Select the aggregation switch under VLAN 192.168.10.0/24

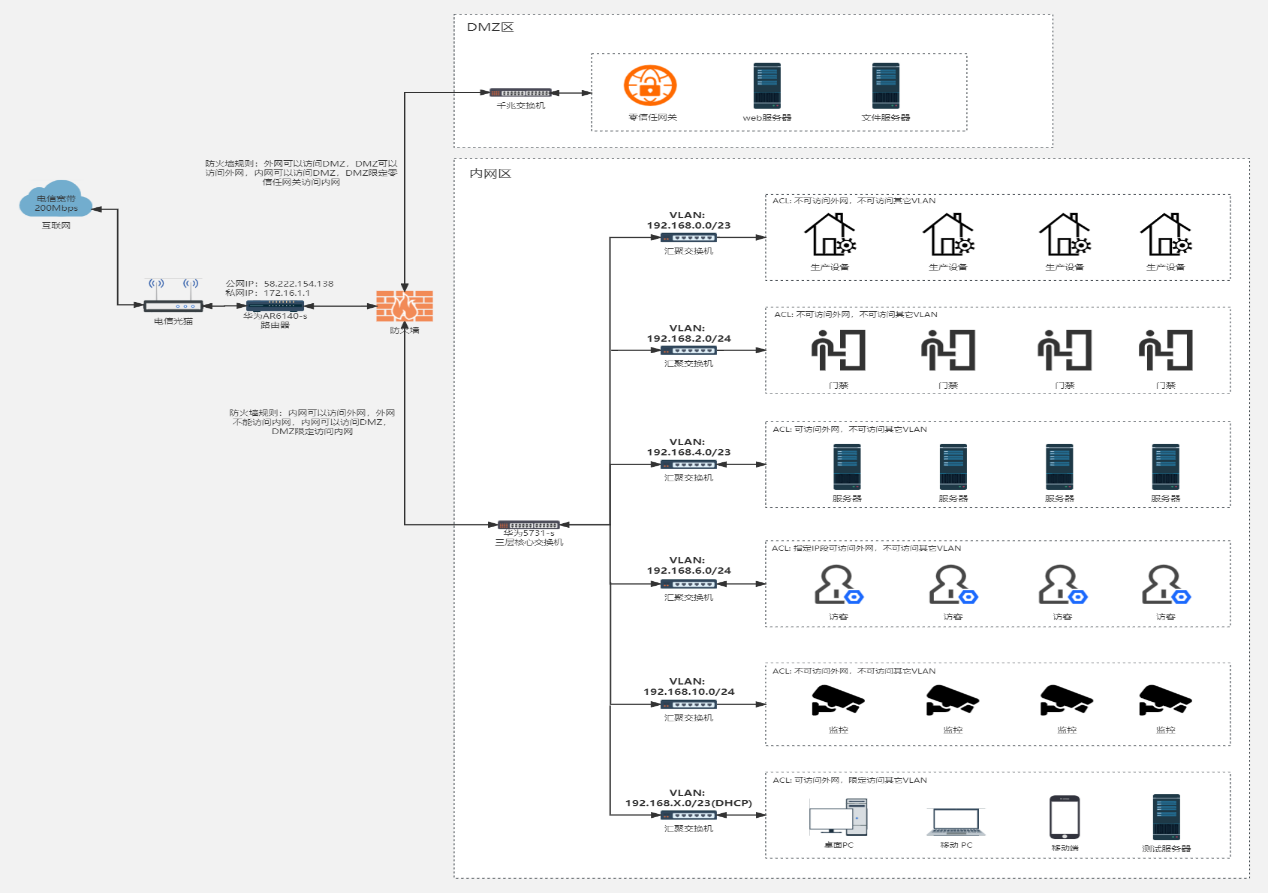coord(688,704)
